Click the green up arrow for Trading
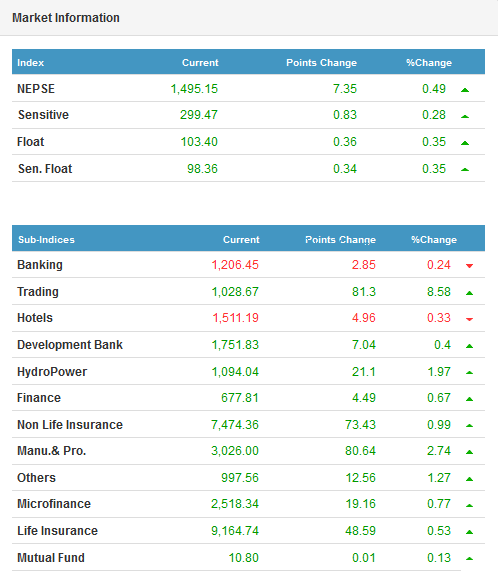Viewport: 498px width, 574px height. [469, 293]
